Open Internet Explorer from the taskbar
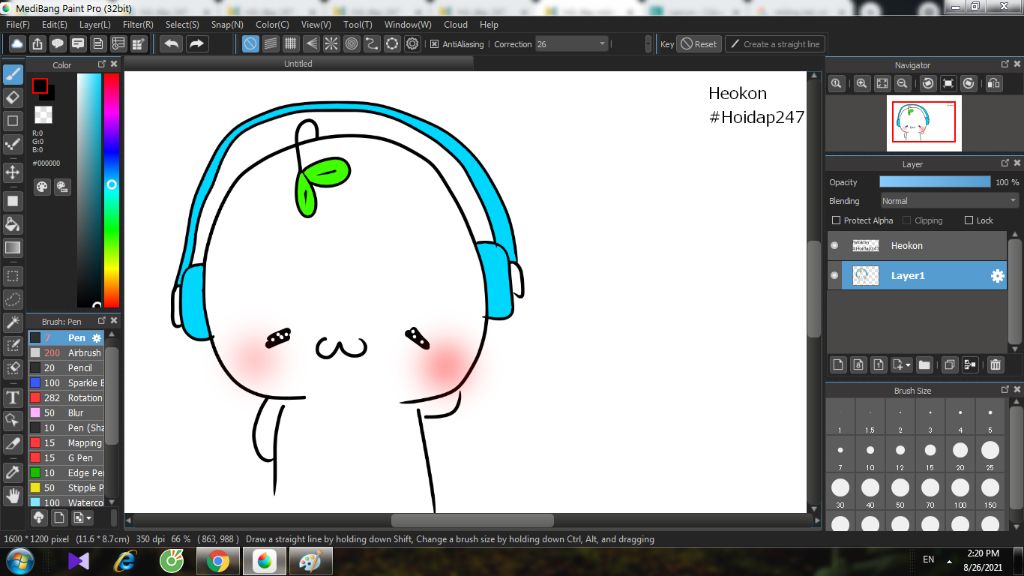This screenshot has width=1024, height=576. (x=125, y=561)
